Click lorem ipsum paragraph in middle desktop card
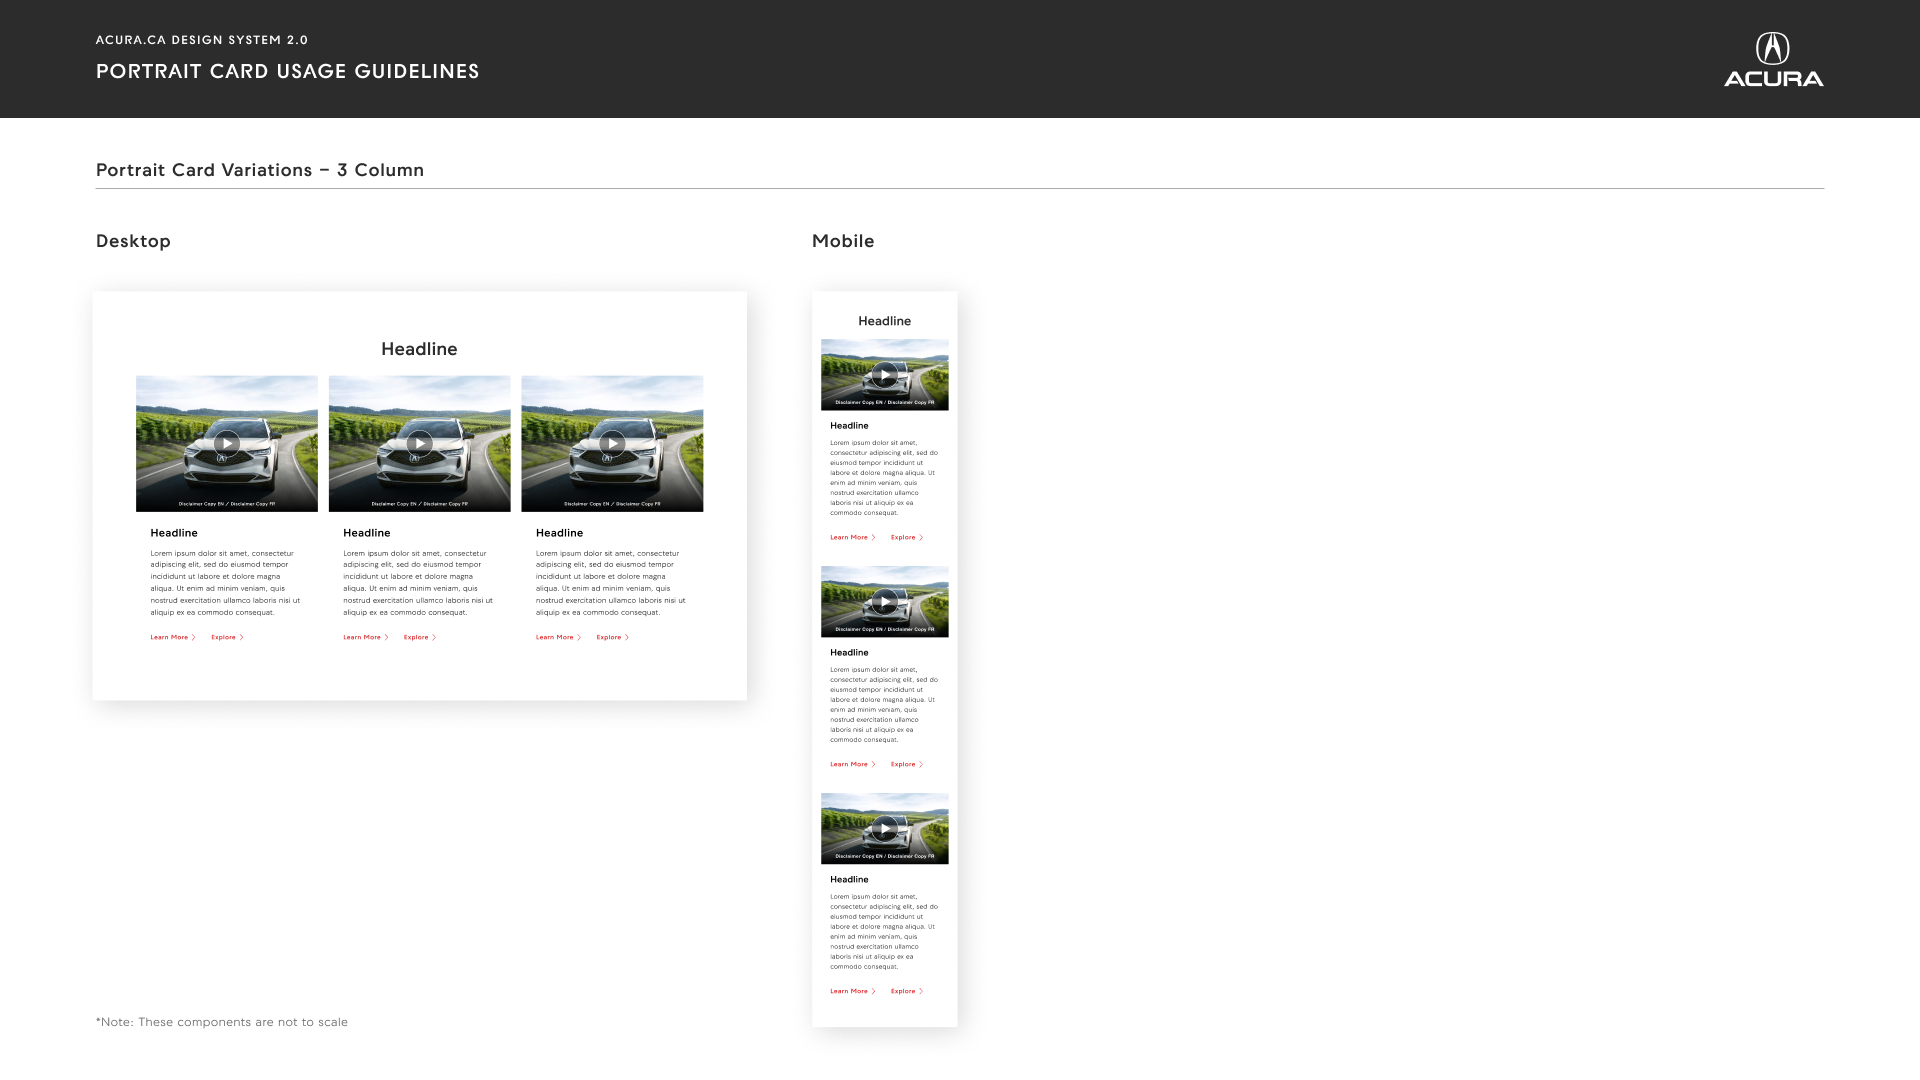Viewport: 1920px width, 1080px height. pos(418,583)
